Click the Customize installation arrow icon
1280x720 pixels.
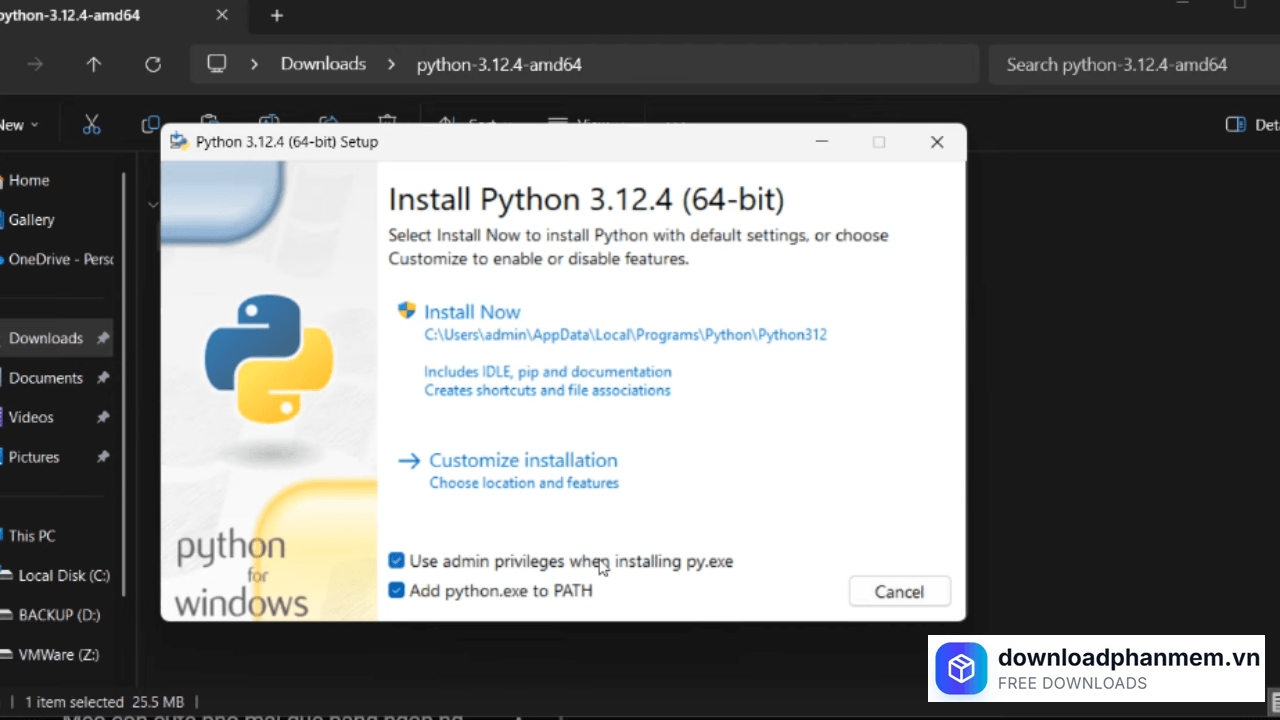point(409,461)
